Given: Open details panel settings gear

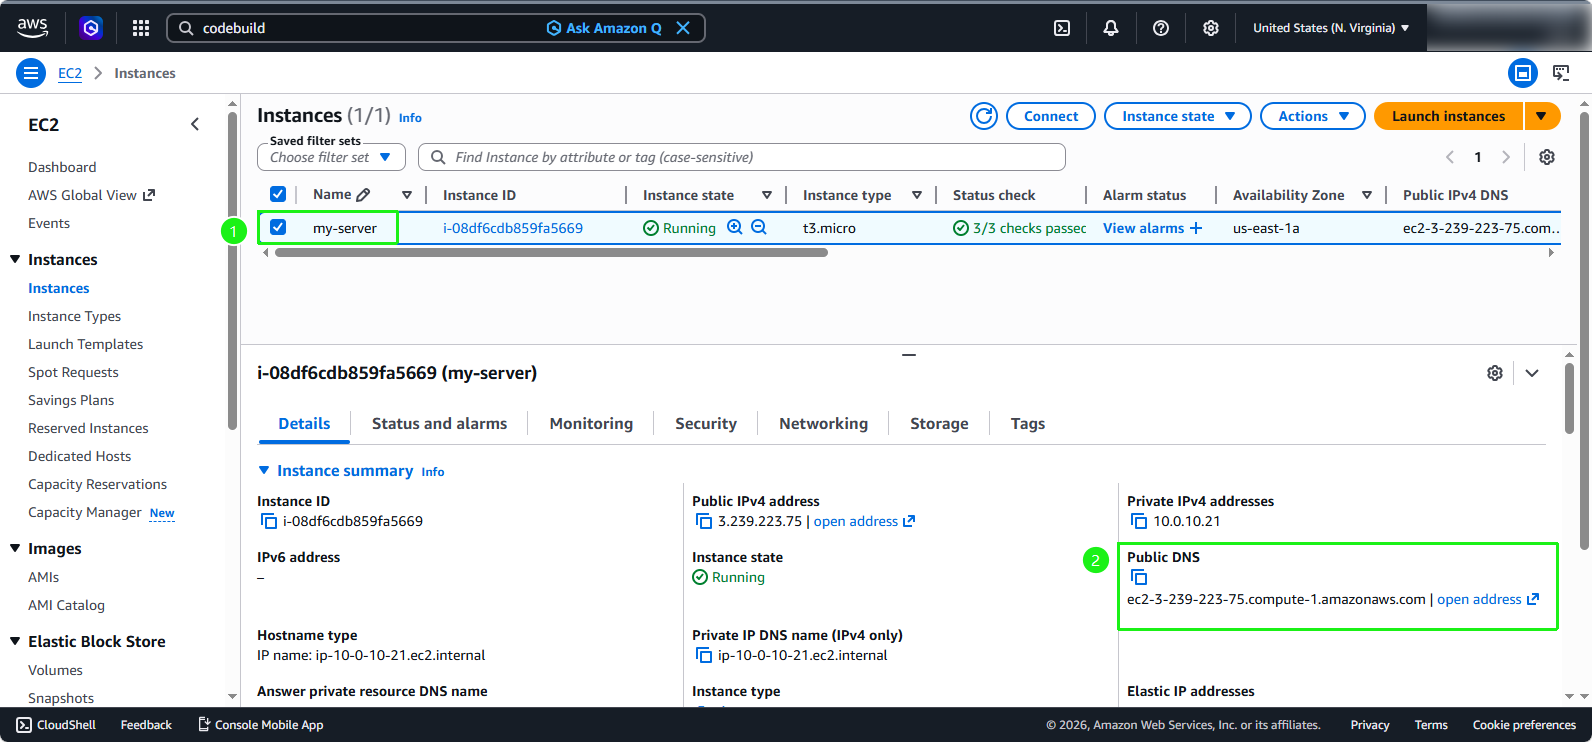Looking at the screenshot, I should pyautogui.click(x=1495, y=373).
